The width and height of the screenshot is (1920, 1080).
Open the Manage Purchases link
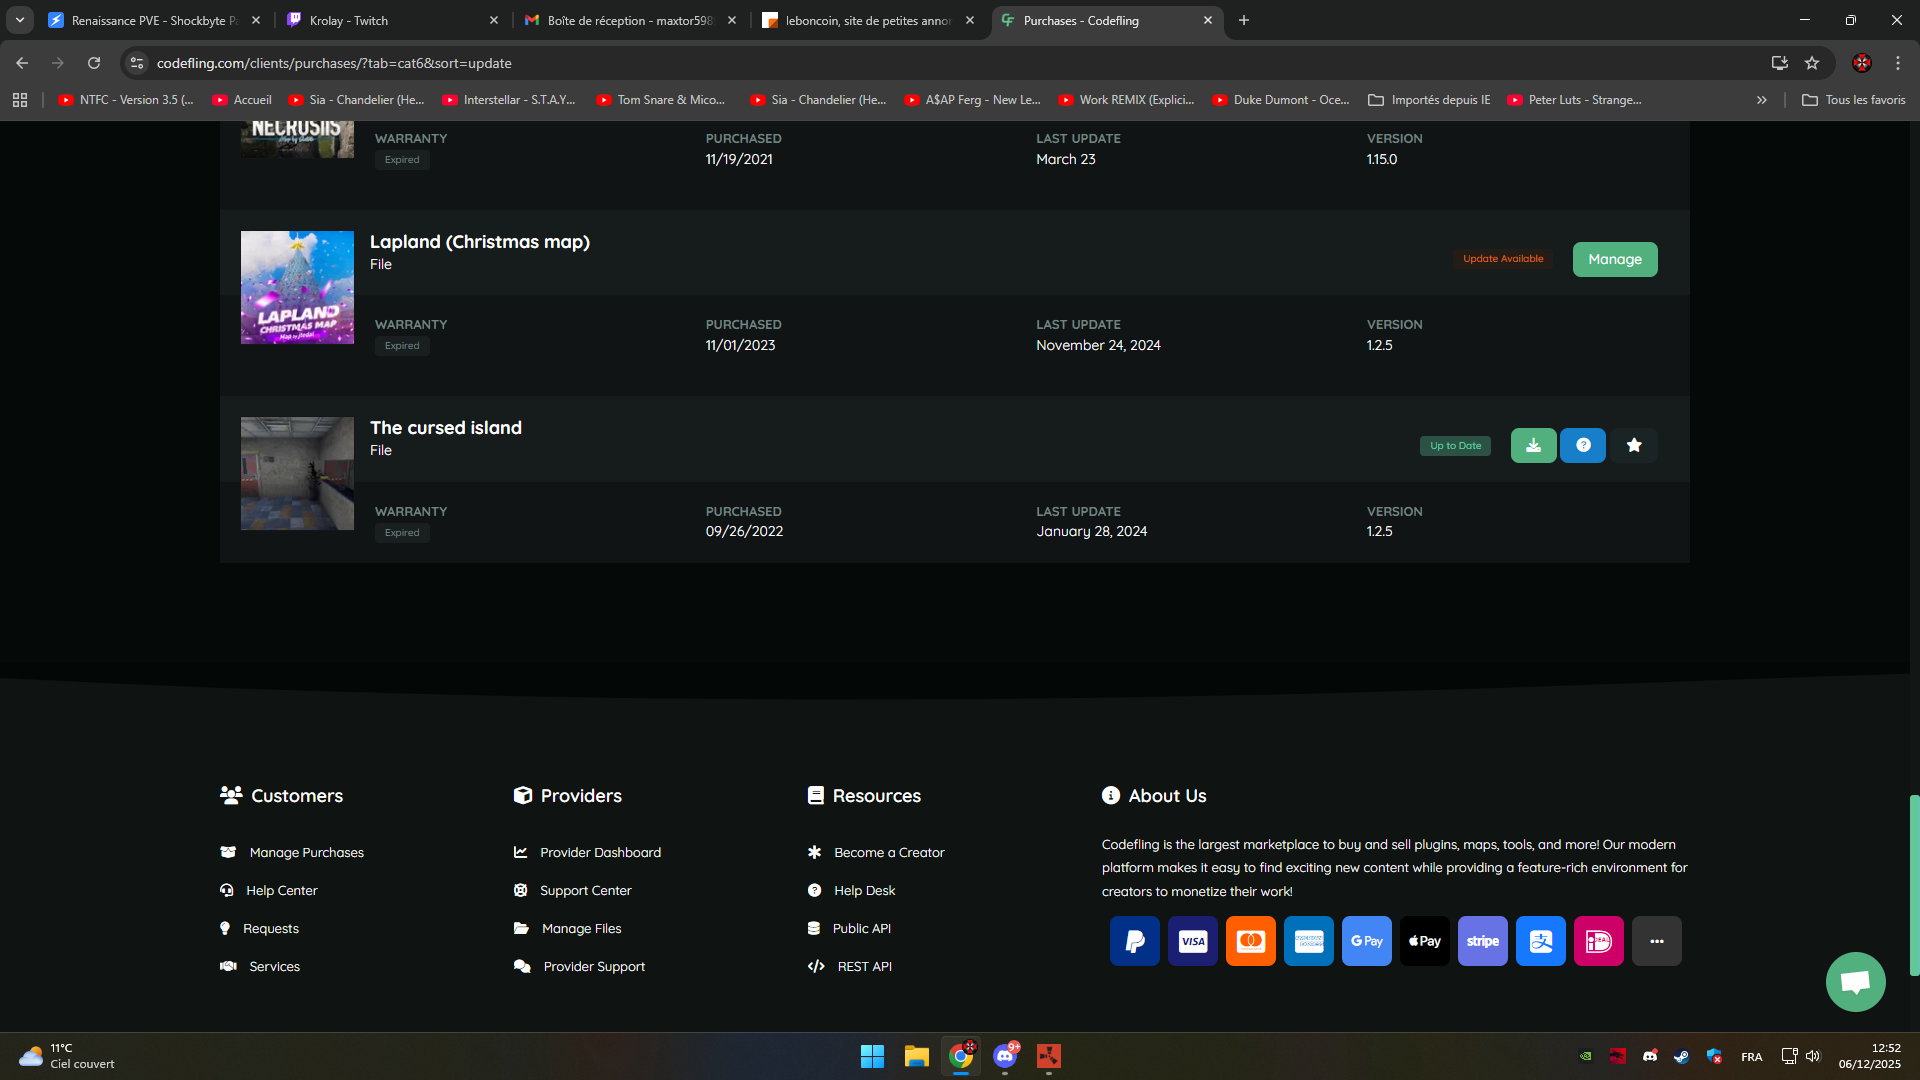[306, 852]
